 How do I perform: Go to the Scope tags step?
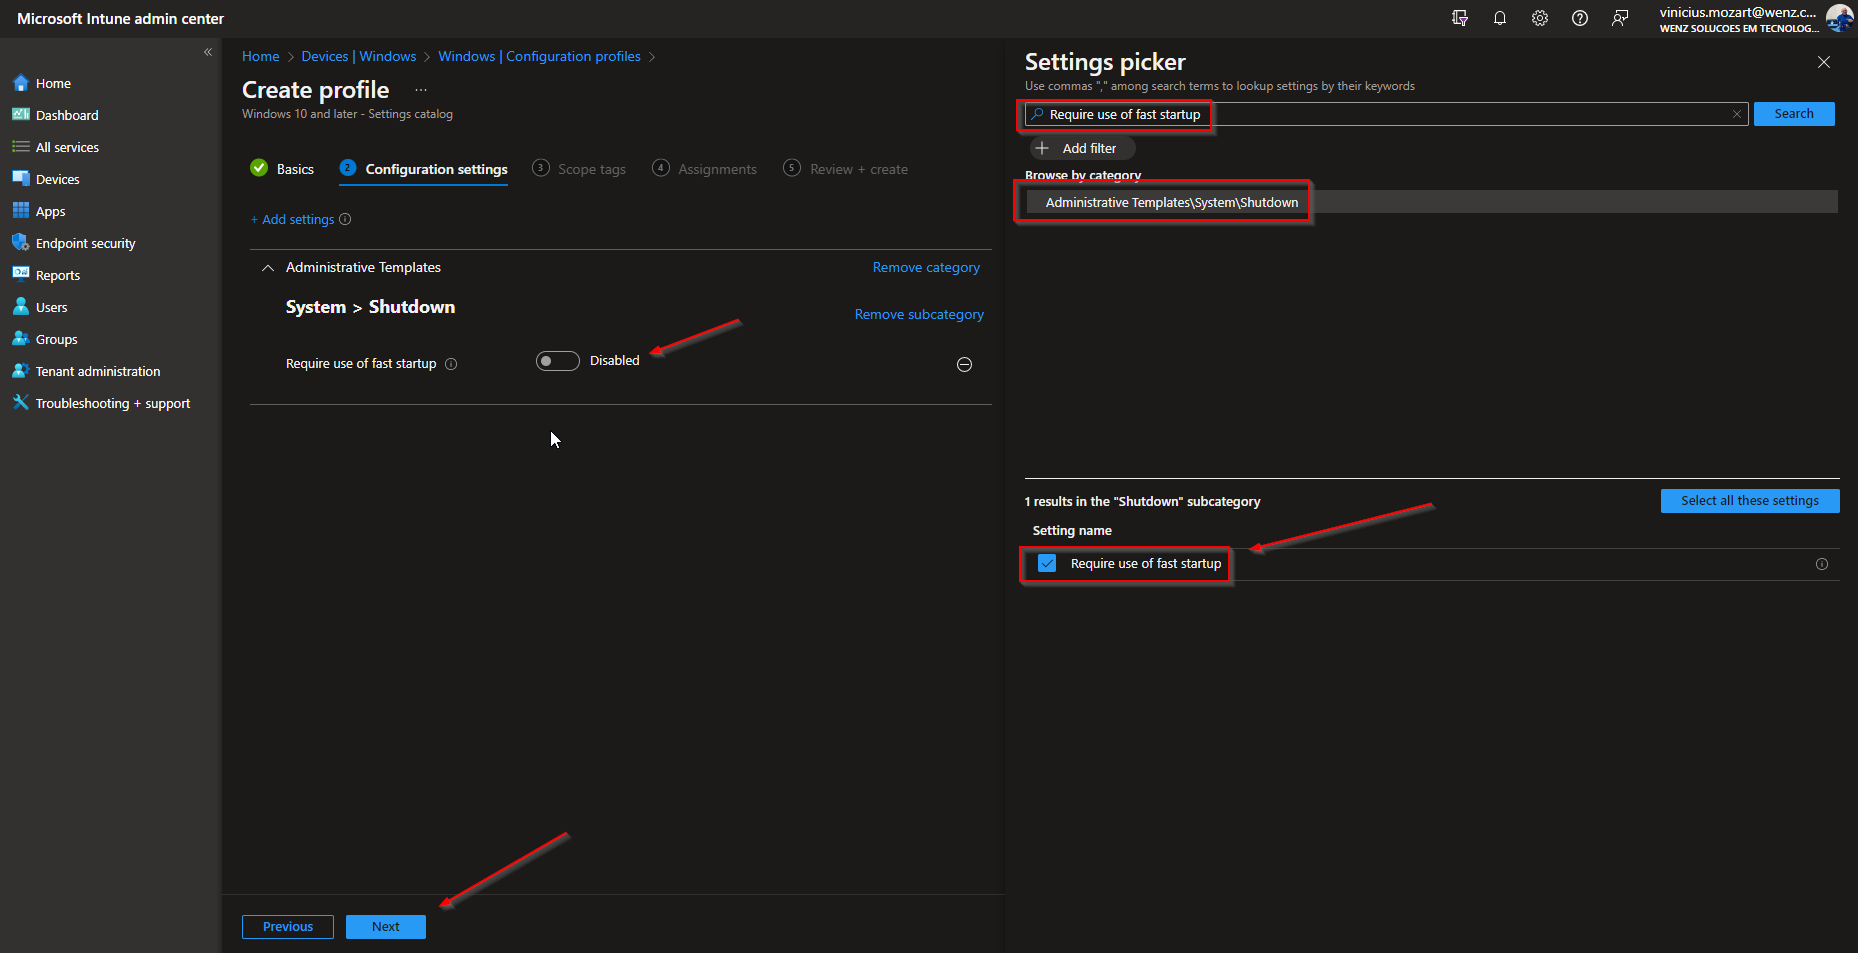coord(579,169)
